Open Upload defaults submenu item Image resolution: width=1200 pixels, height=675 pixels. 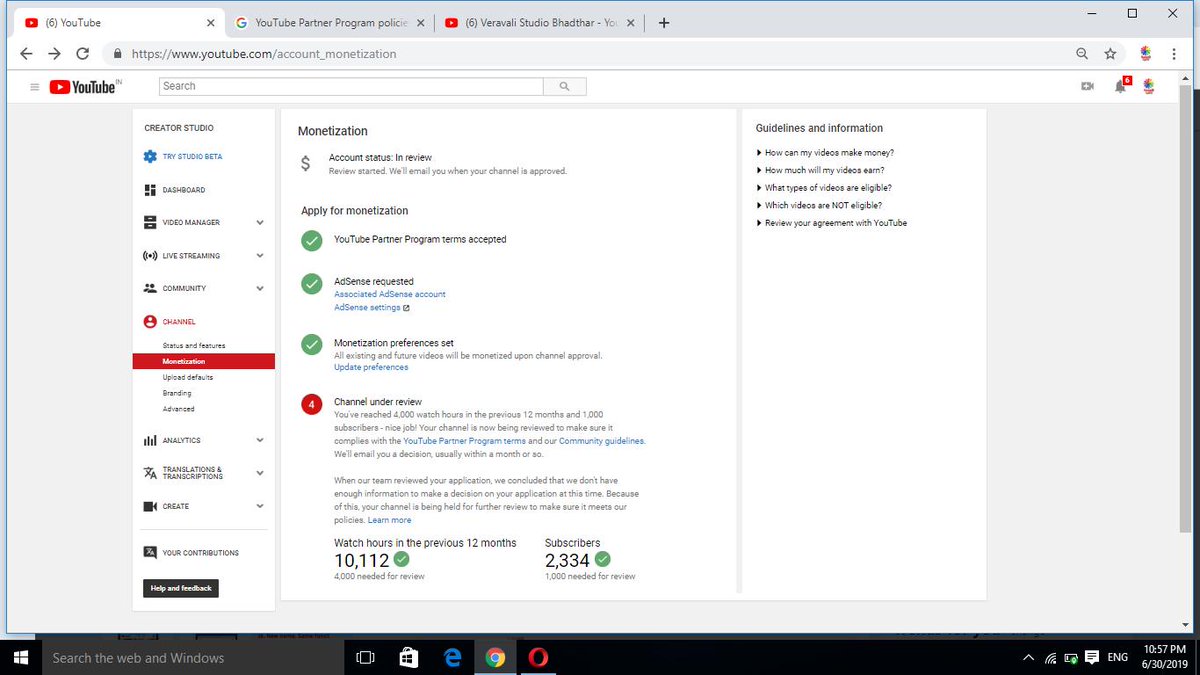tap(188, 377)
